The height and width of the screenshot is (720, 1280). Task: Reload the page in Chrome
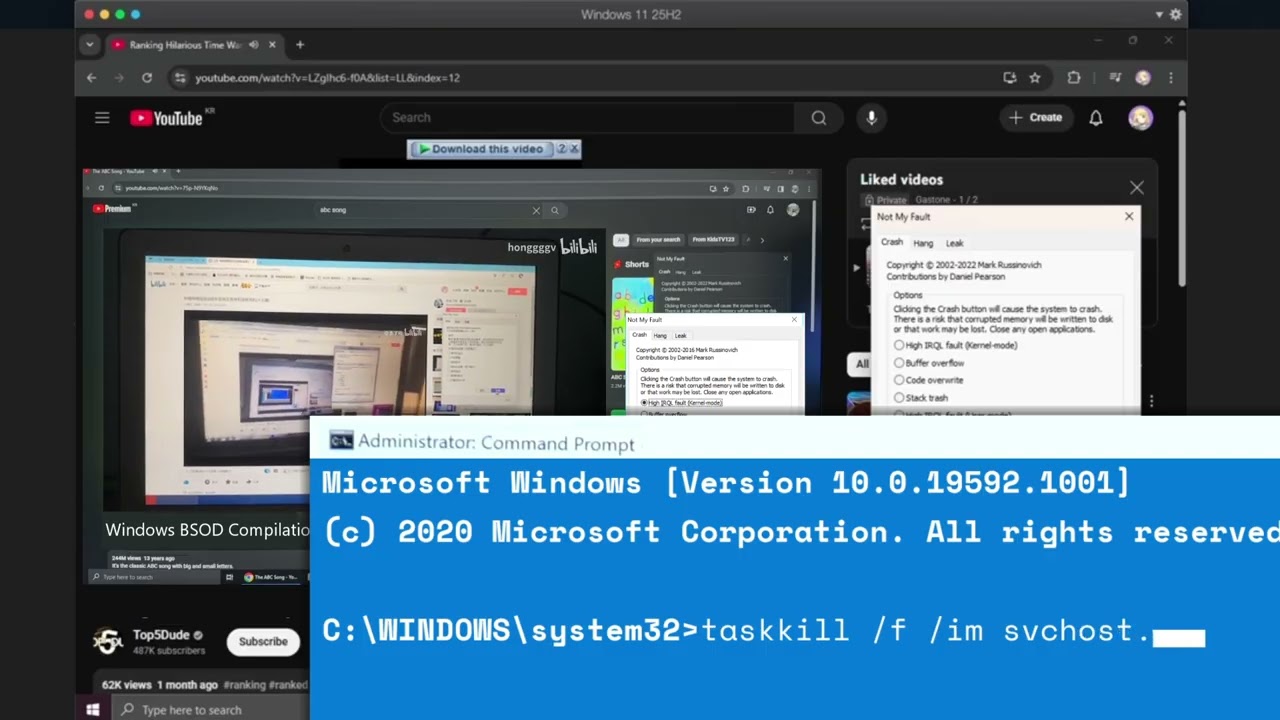[x=147, y=78]
